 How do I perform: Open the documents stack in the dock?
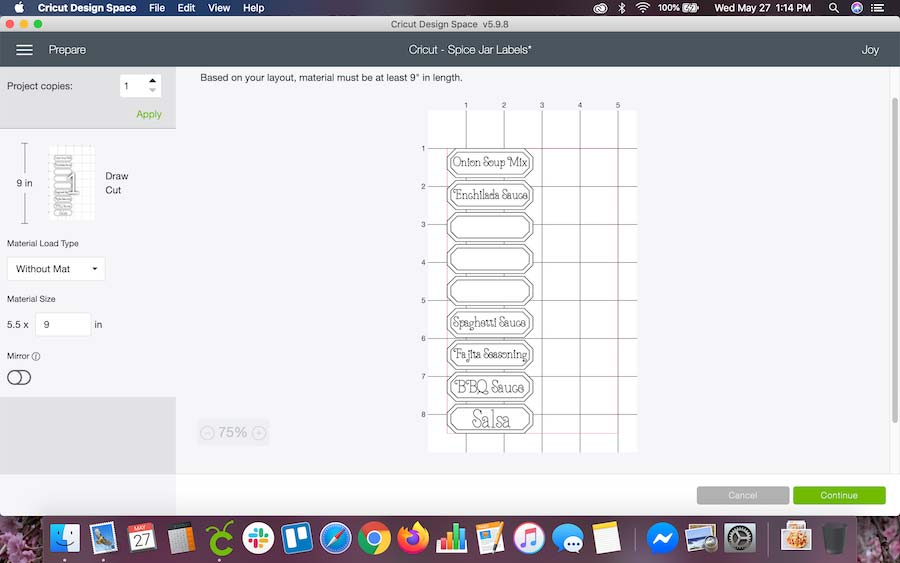pos(796,537)
